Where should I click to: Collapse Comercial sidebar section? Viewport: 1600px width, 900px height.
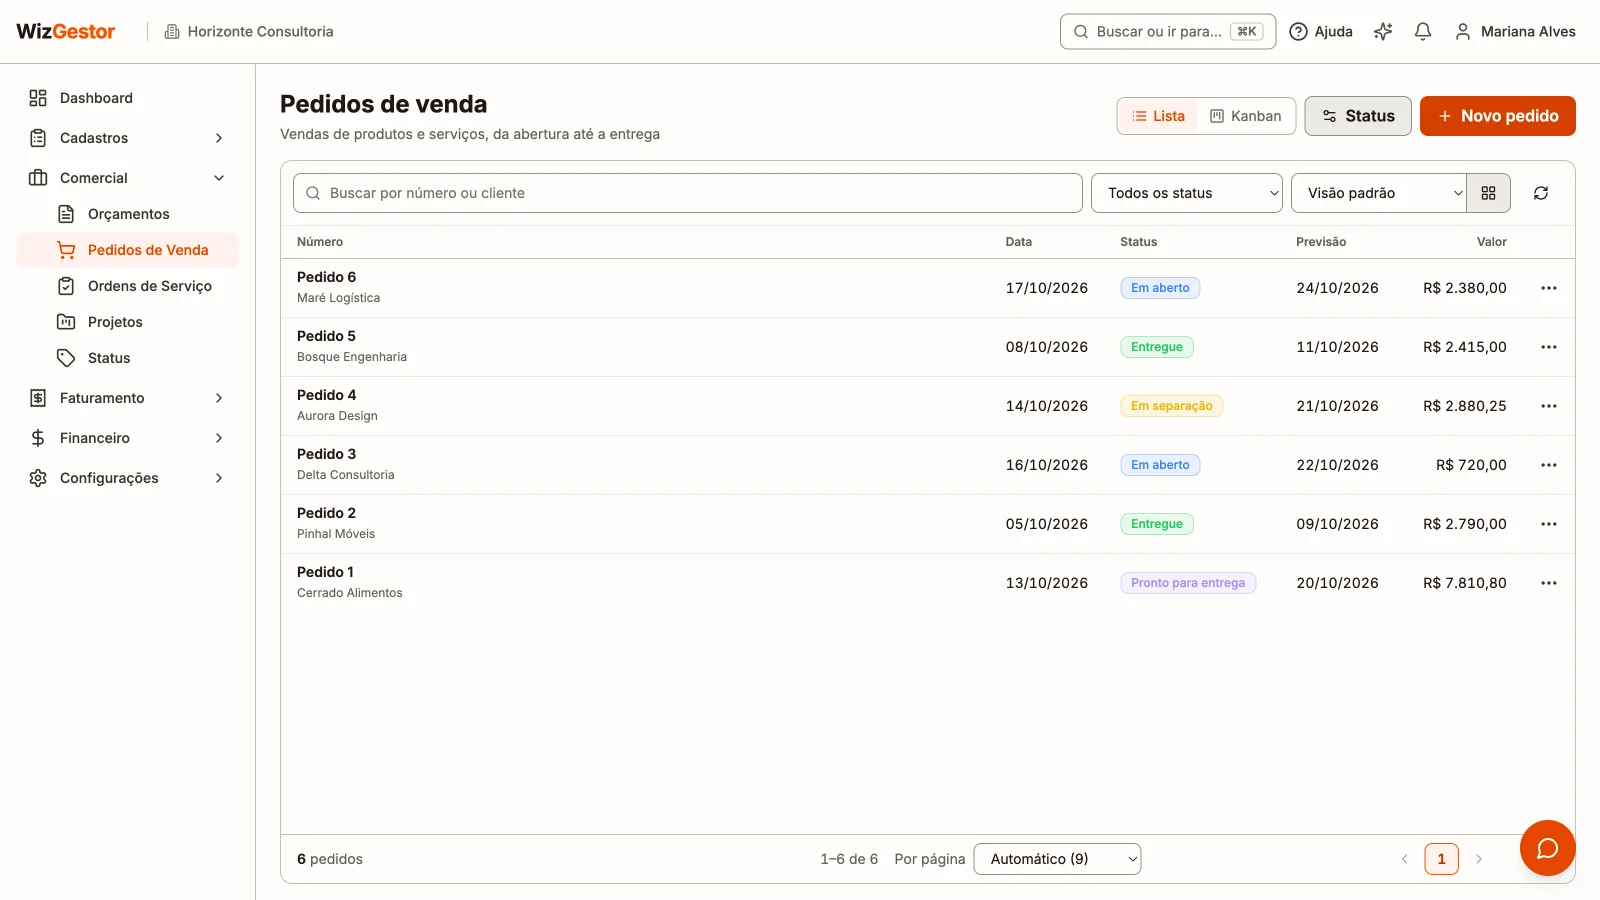[x=127, y=178]
